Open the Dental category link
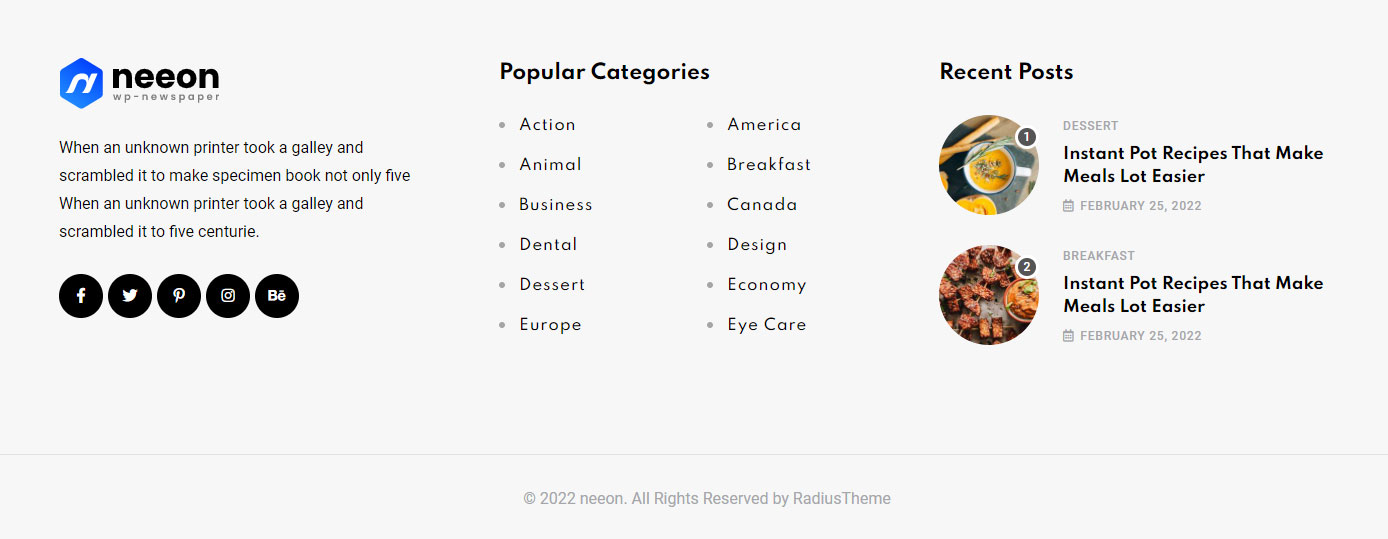 coord(548,245)
